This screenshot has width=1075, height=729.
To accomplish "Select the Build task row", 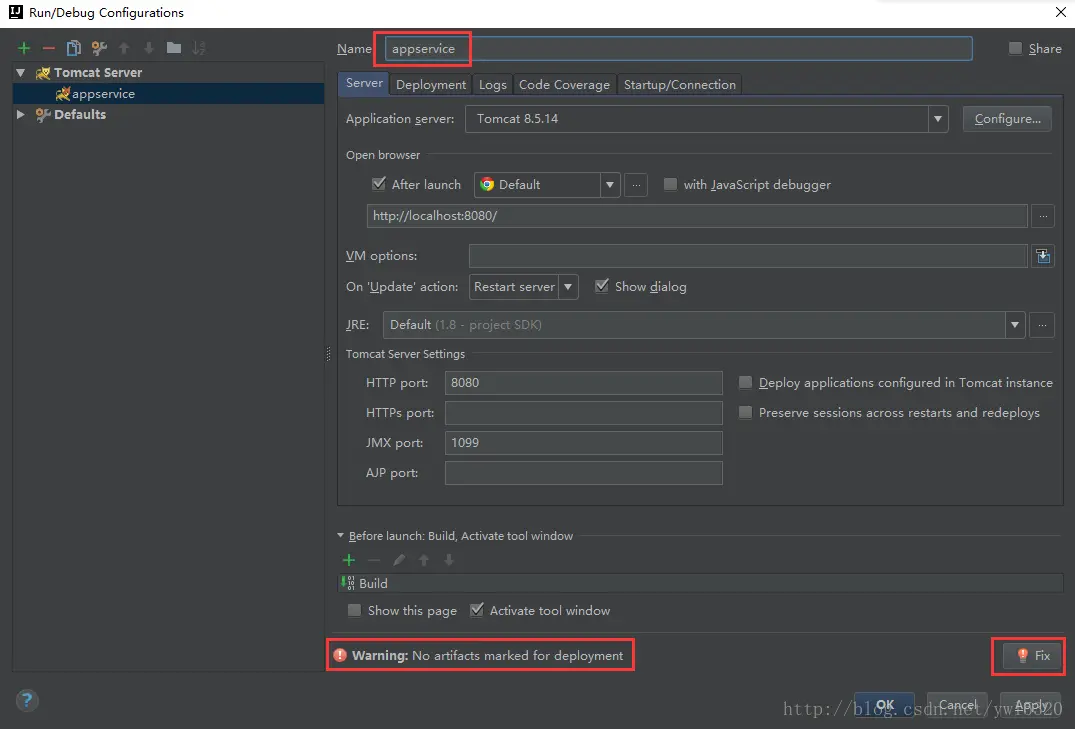I will click(701, 584).
